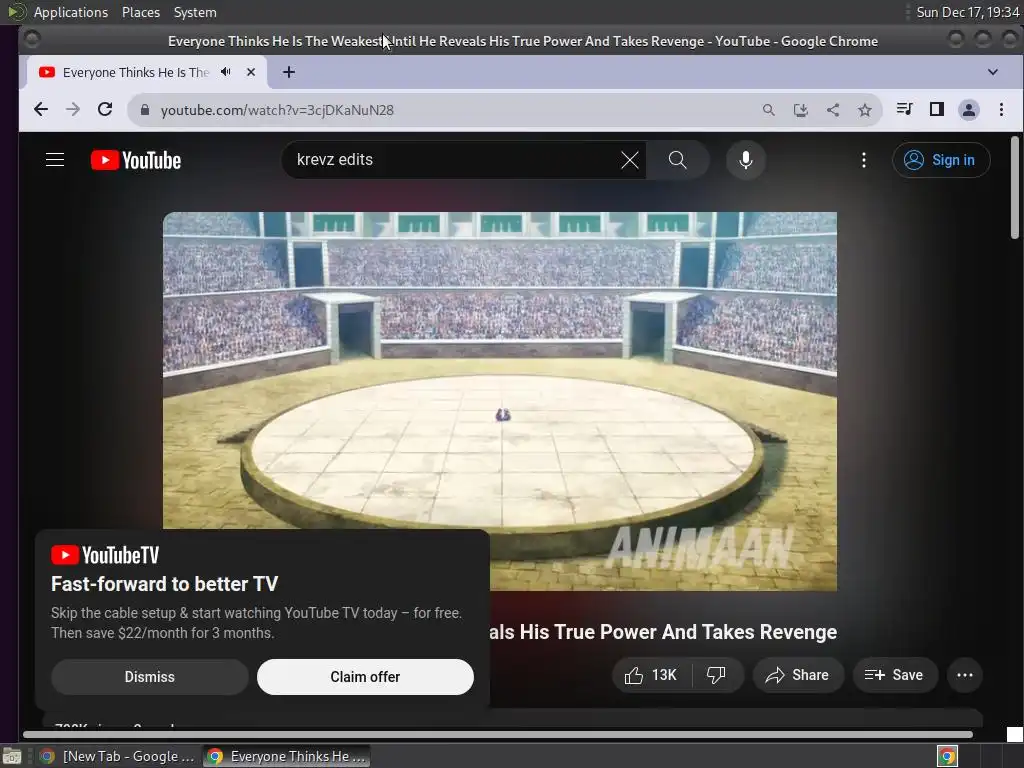The height and width of the screenshot is (768, 1024).
Task: Close the Everyone Thinks He Is The tab
Action: 251,72
